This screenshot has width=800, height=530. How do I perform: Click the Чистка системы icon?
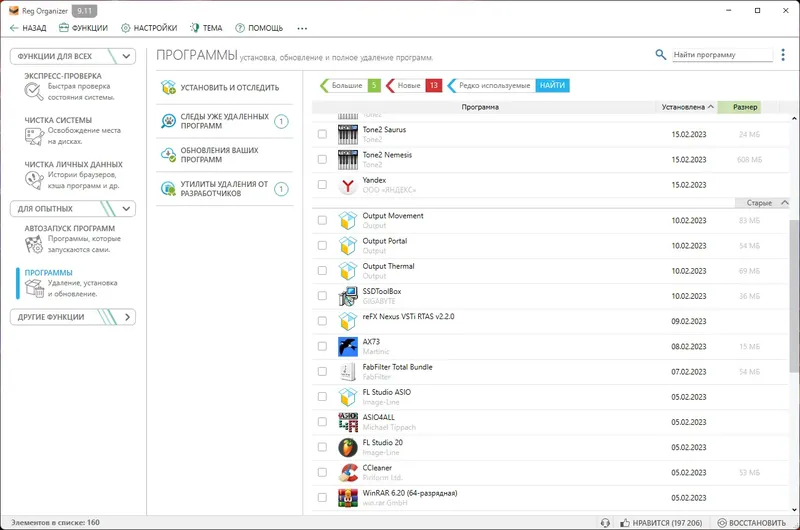pyautogui.click(x=34, y=136)
